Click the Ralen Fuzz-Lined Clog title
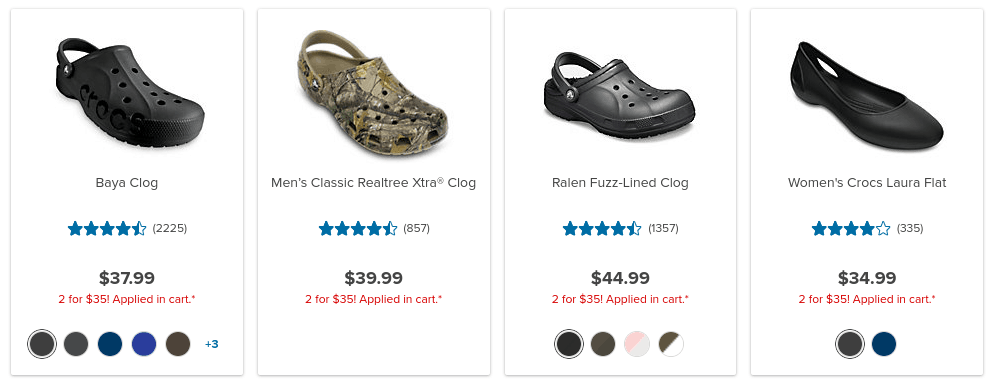The width and height of the screenshot is (991, 383). tap(620, 183)
